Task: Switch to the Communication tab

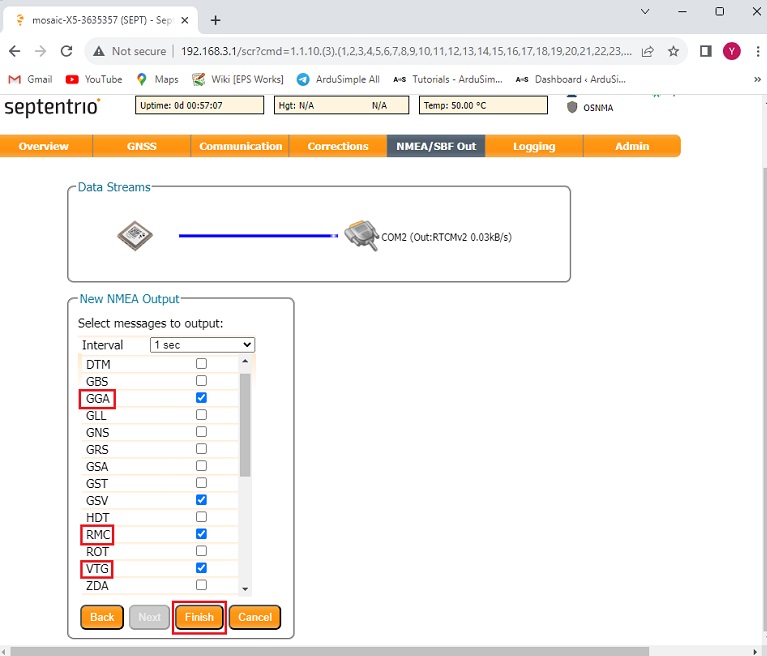Action: (240, 146)
